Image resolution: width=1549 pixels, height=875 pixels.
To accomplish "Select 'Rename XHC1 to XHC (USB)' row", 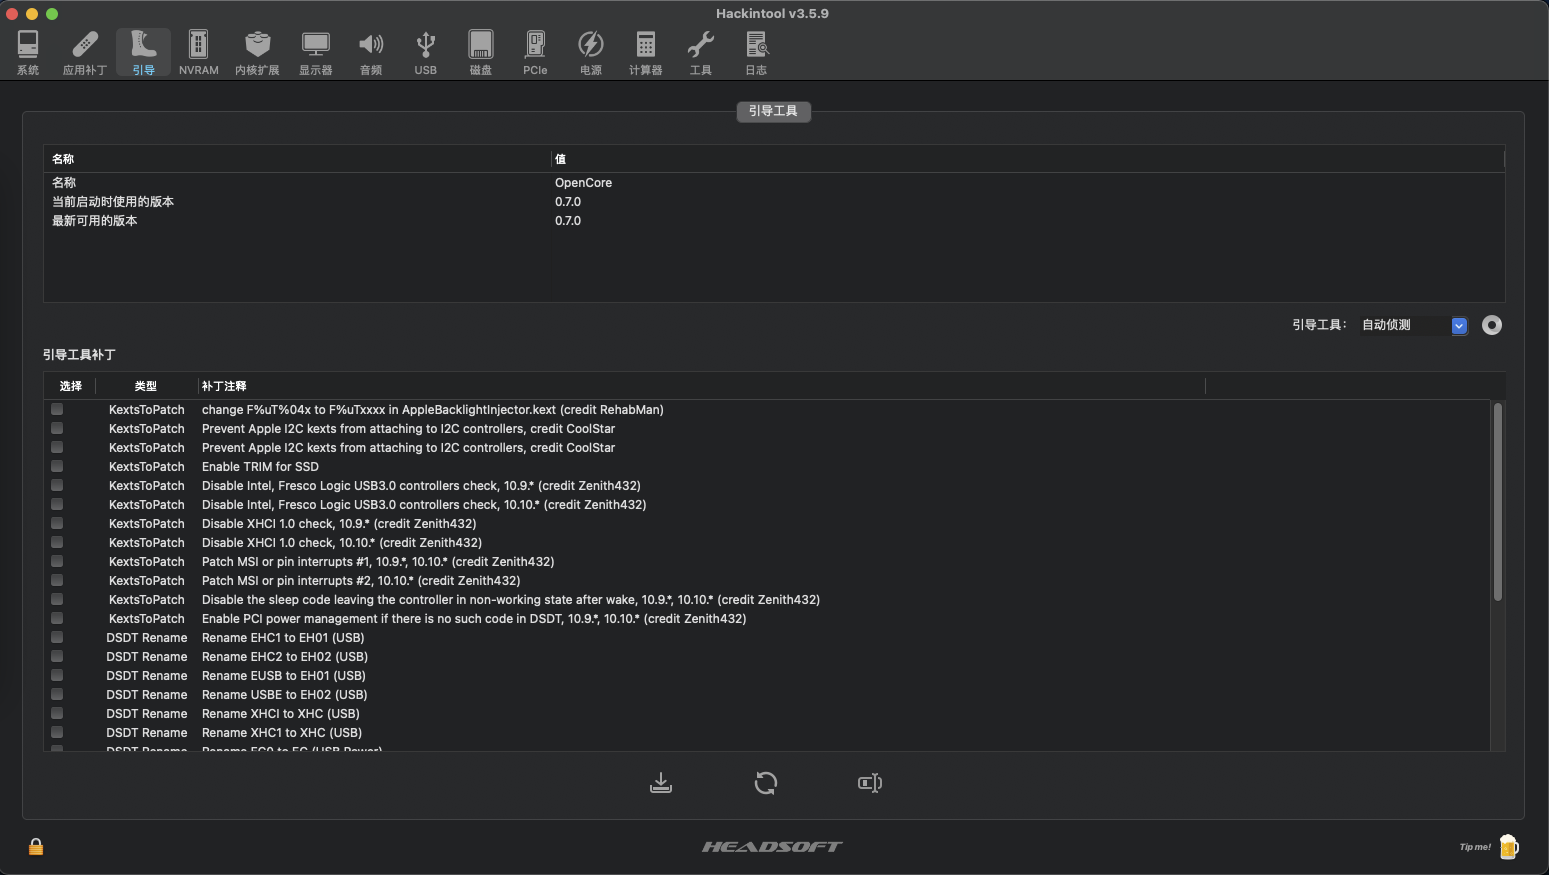I will (767, 733).
